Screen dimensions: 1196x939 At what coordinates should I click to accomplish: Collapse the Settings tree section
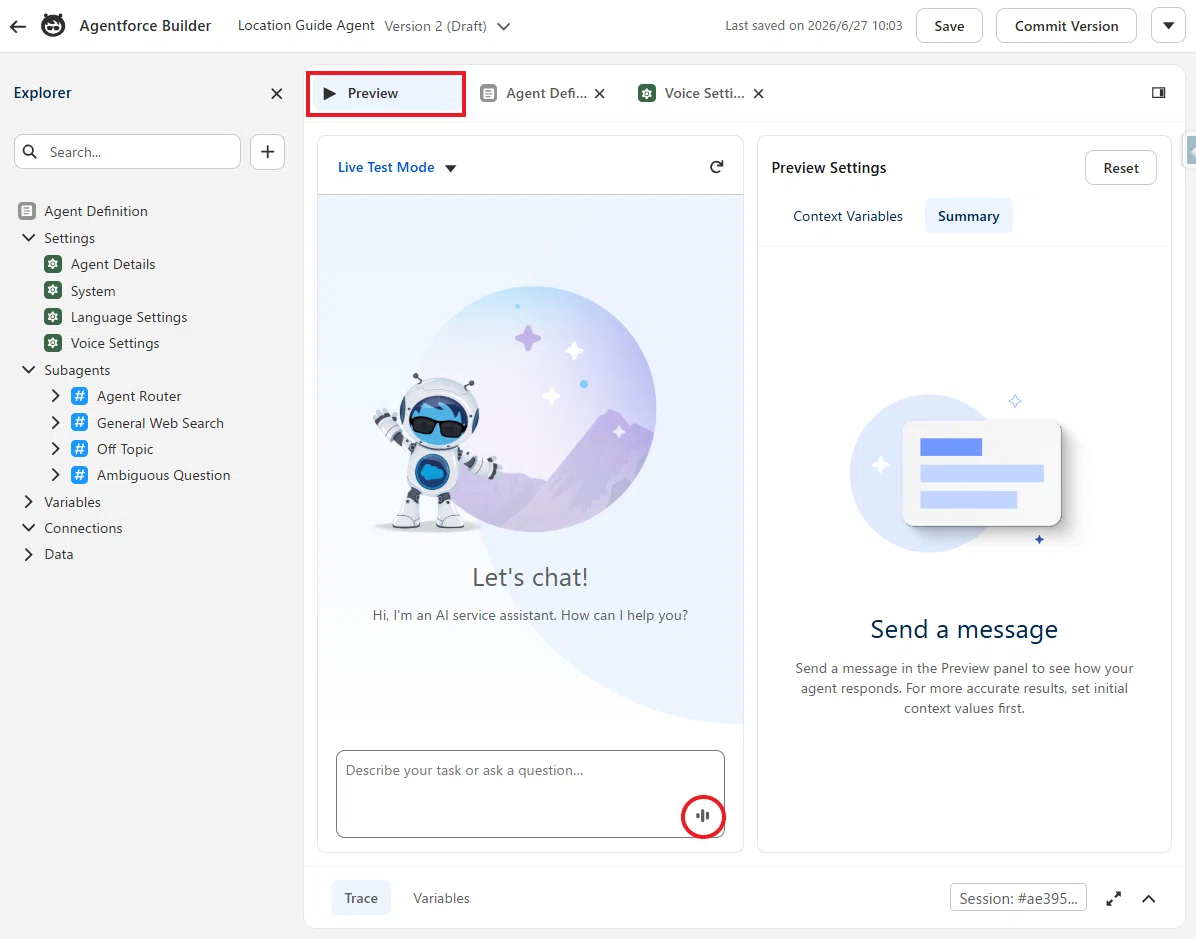28,238
